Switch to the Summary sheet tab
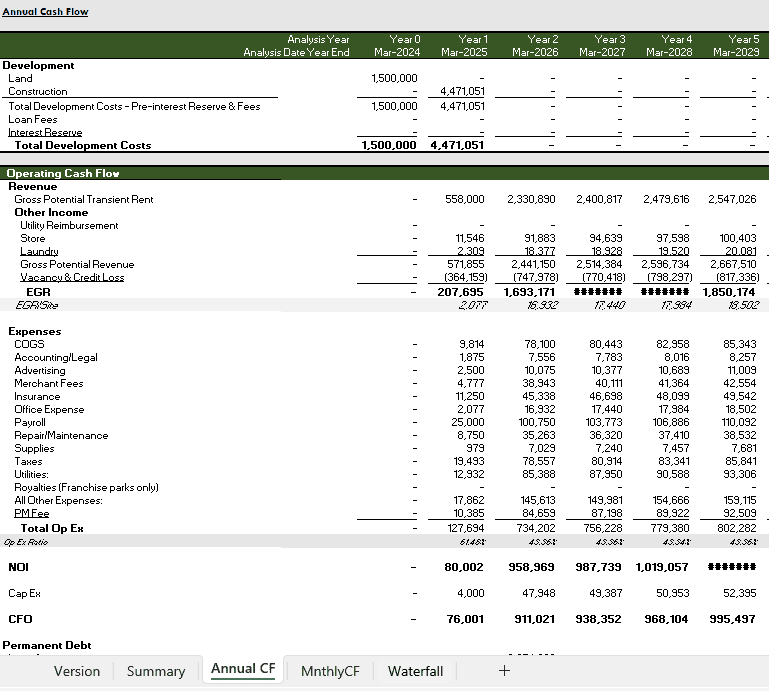769x691 pixels. point(156,671)
